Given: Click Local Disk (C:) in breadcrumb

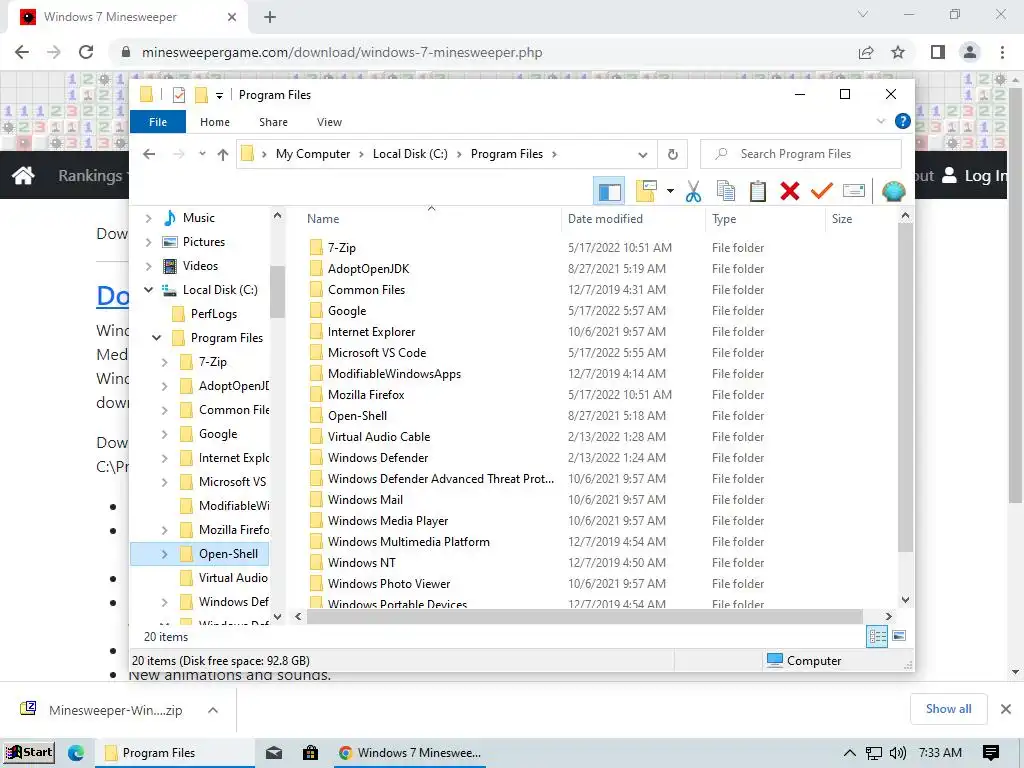Looking at the screenshot, I should [410, 154].
